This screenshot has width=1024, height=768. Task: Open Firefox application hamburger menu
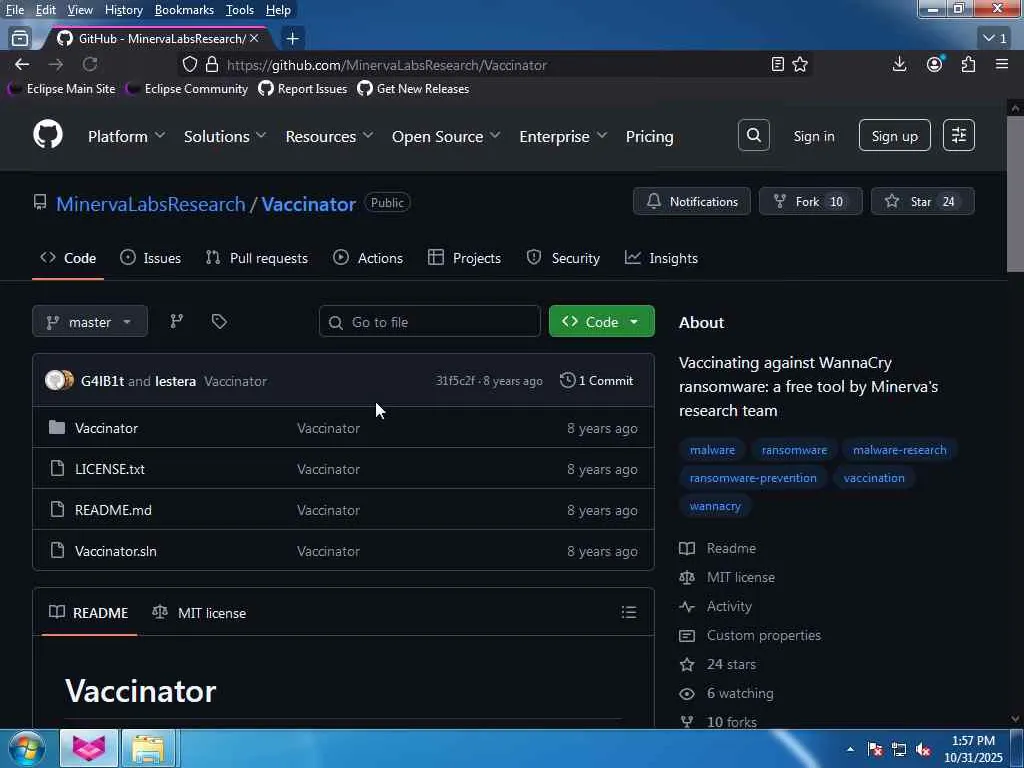point(1002,64)
